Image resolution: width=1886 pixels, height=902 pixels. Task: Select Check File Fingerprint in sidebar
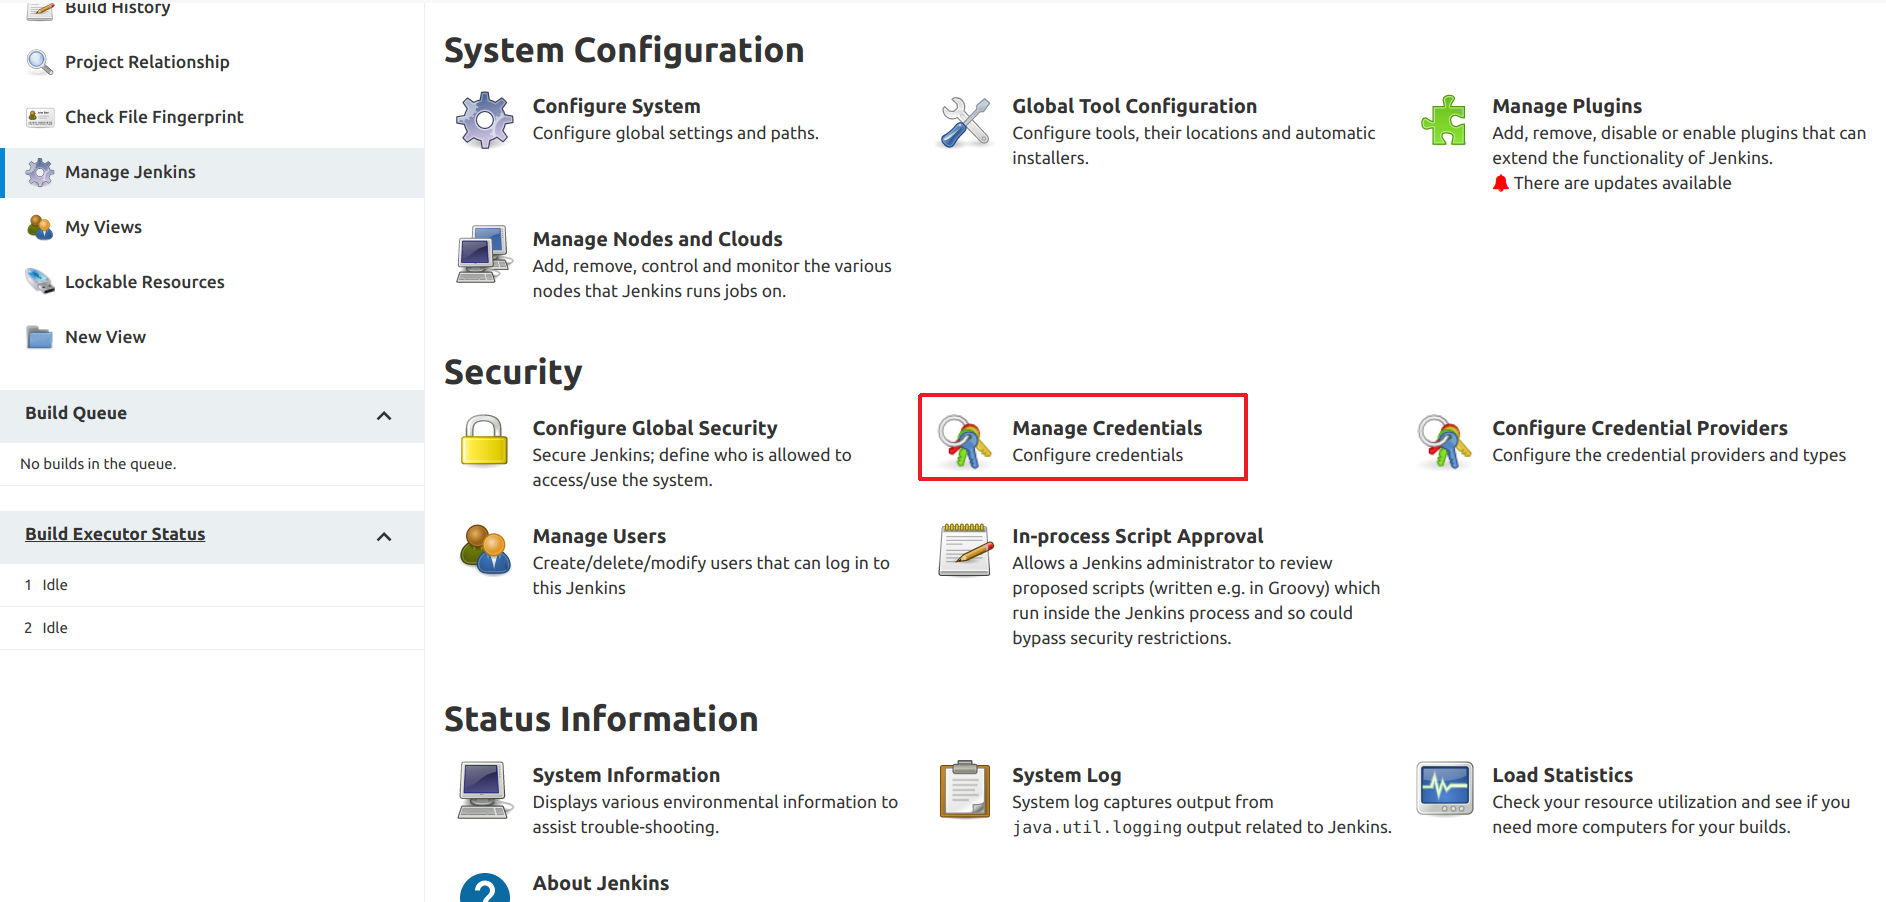tap(154, 117)
